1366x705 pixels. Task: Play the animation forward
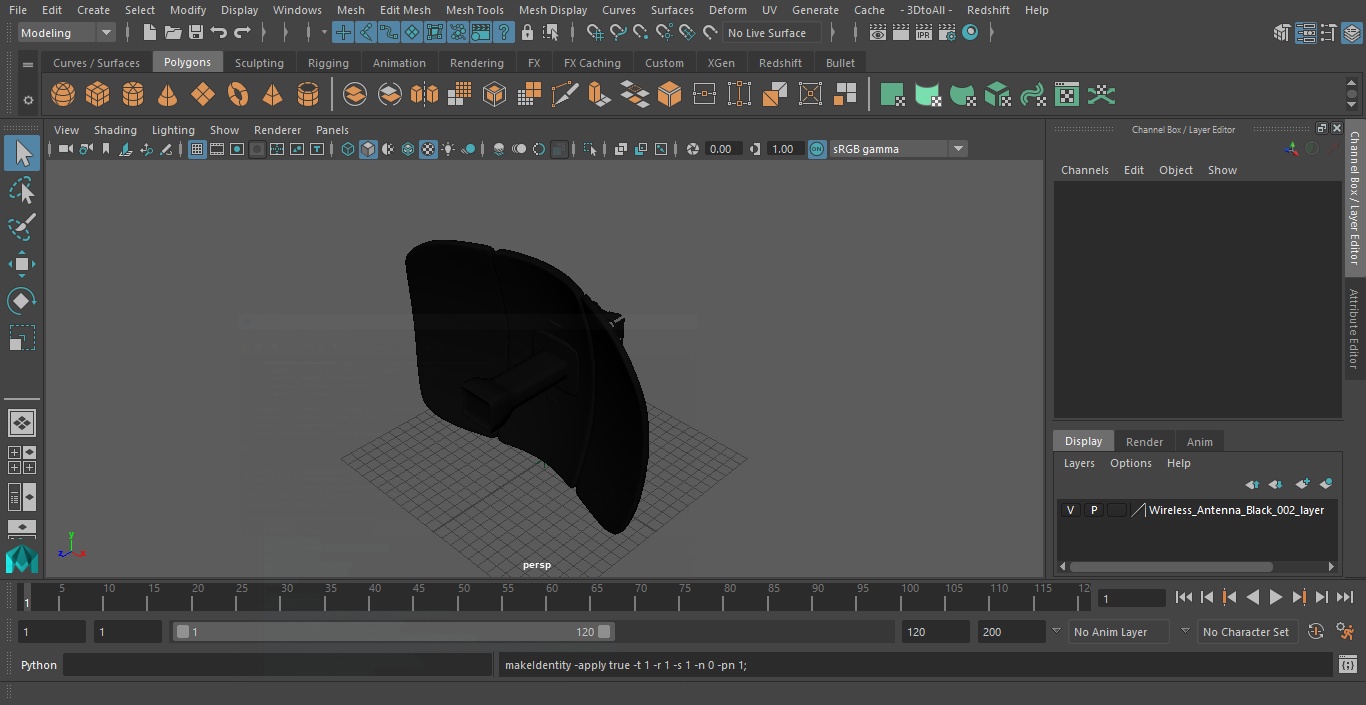click(x=1276, y=597)
